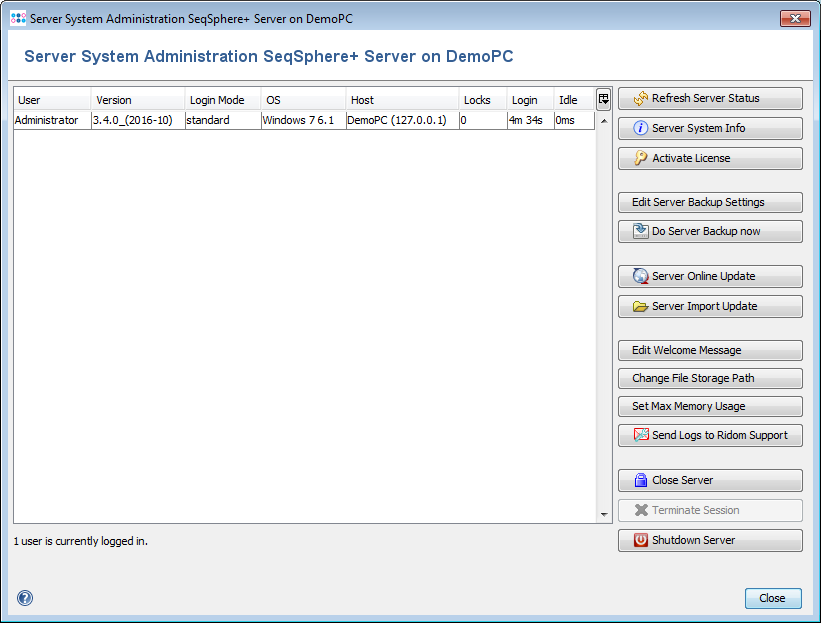Click the 3.4.0_(2016-10) version cell

click(138, 120)
